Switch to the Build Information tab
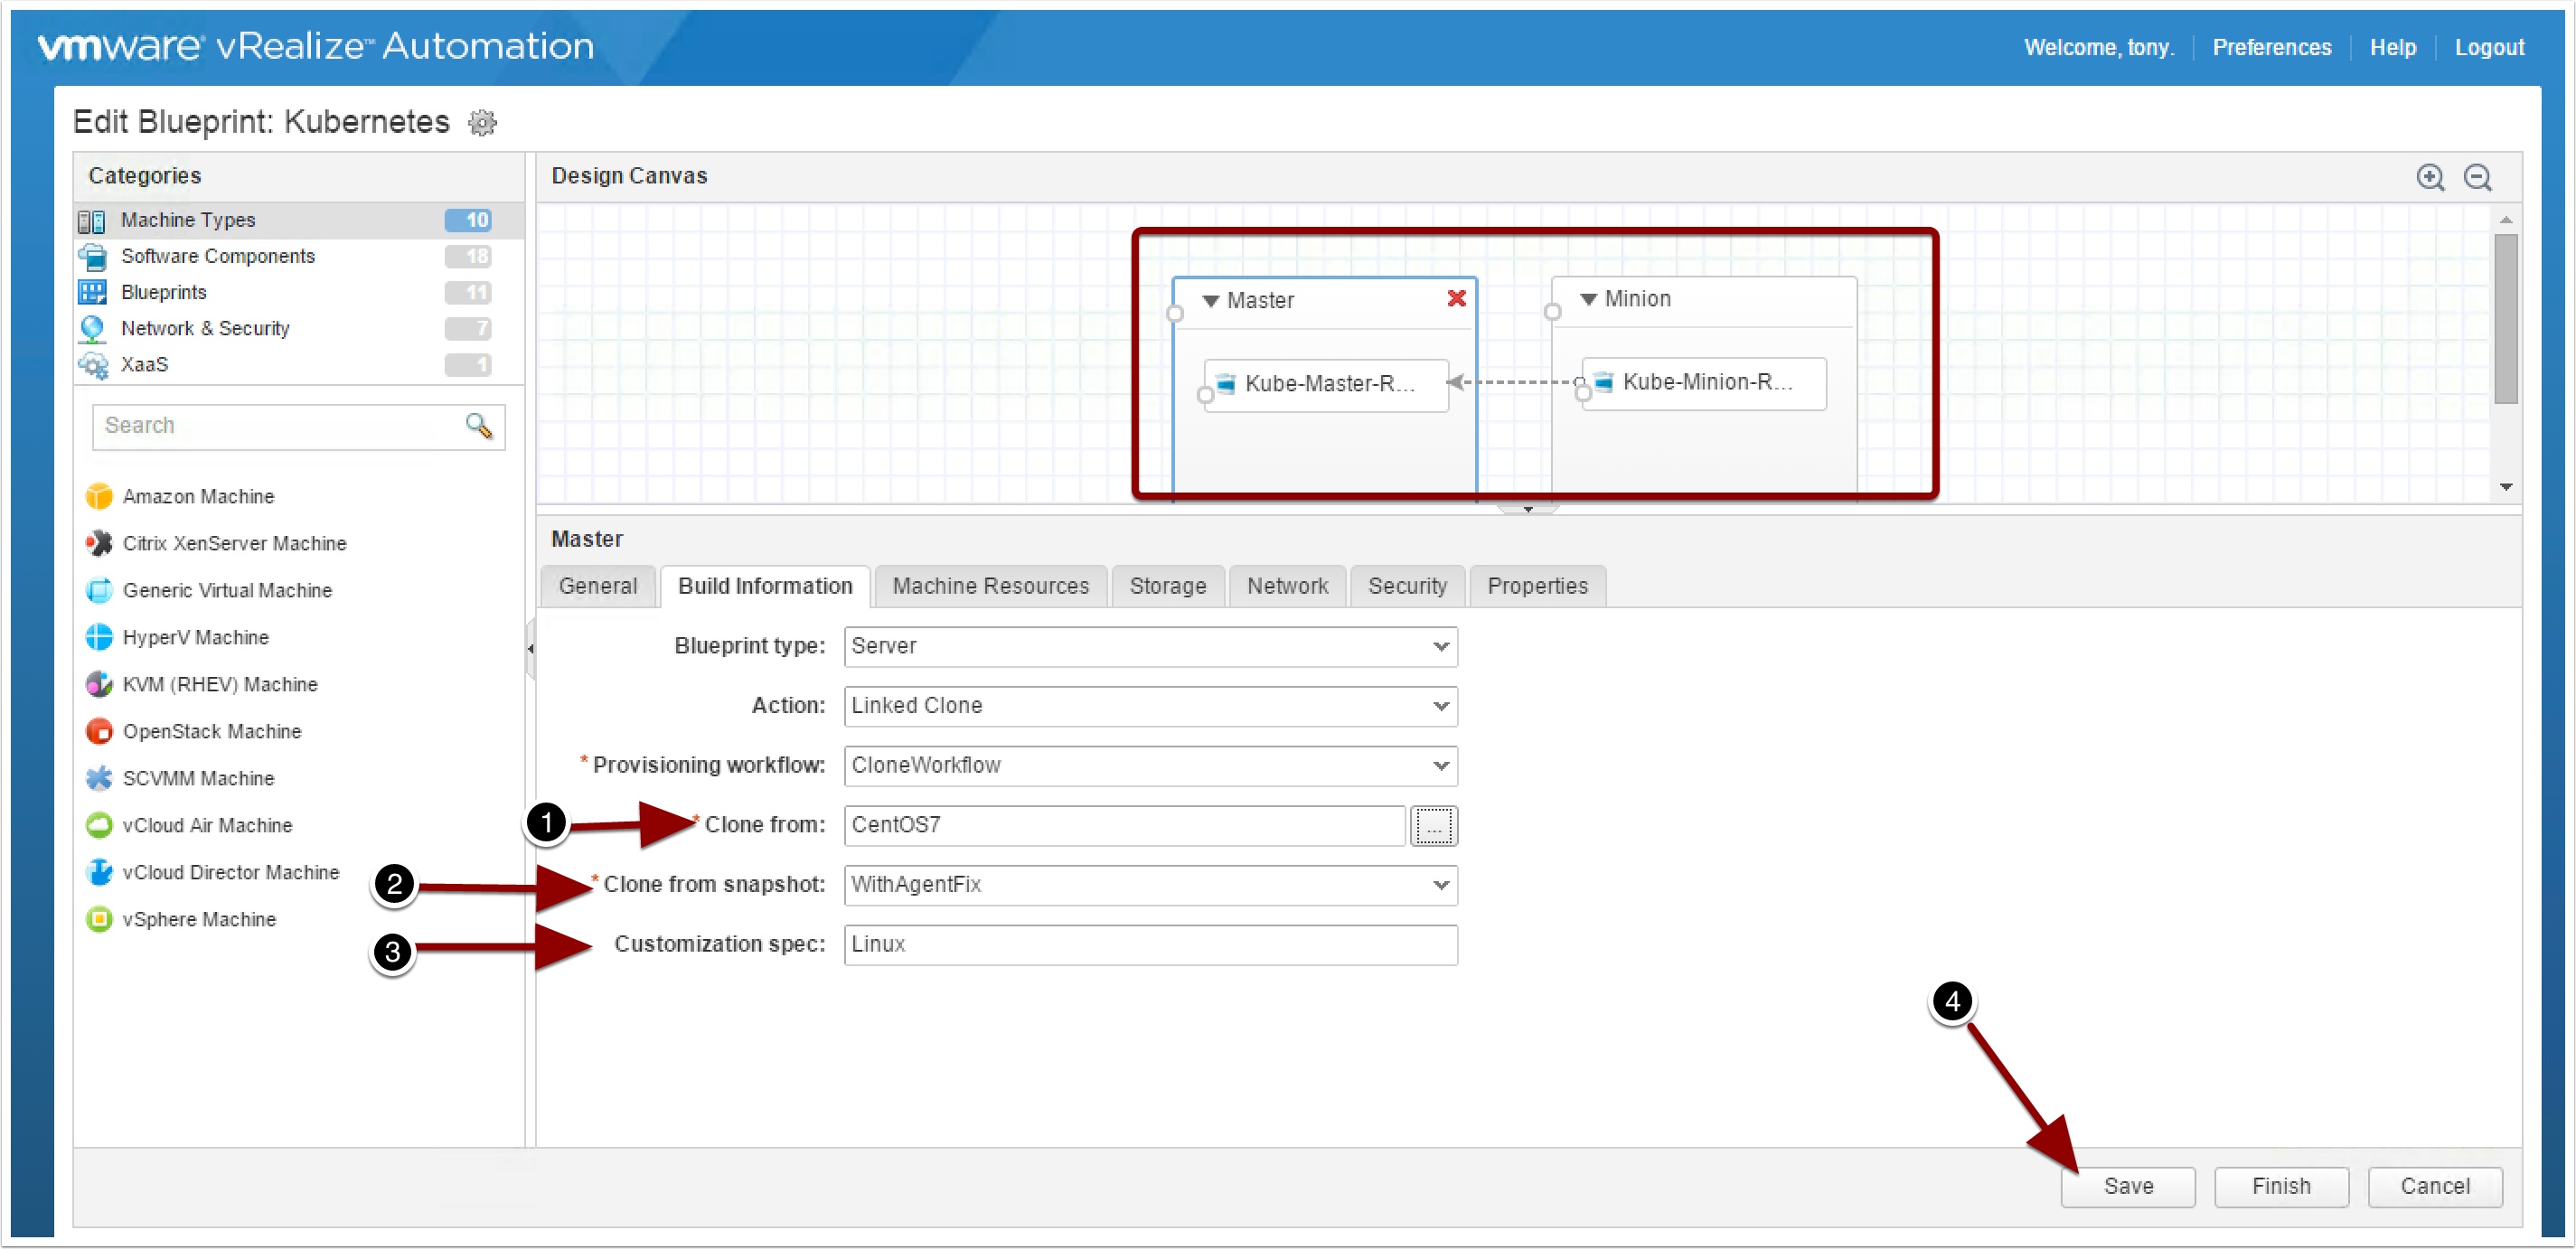The height and width of the screenshot is (1249, 2576). 765,586
